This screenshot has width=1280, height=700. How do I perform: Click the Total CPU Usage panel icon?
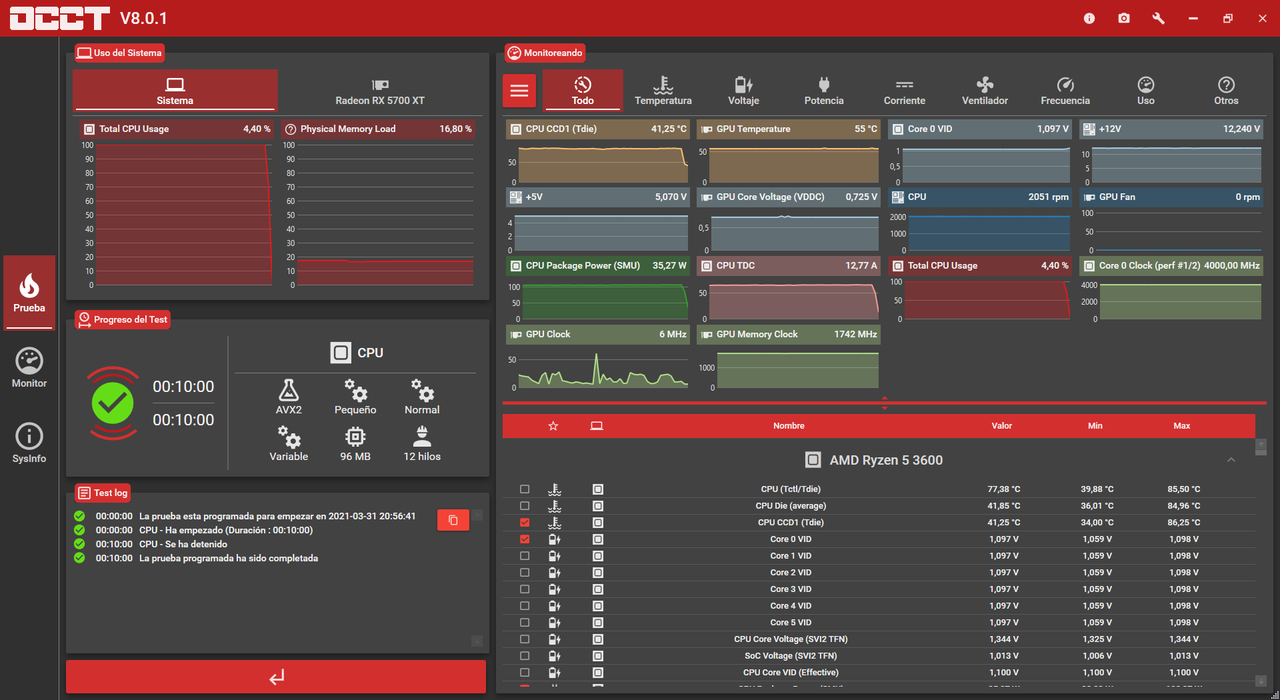tap(89, 129)
